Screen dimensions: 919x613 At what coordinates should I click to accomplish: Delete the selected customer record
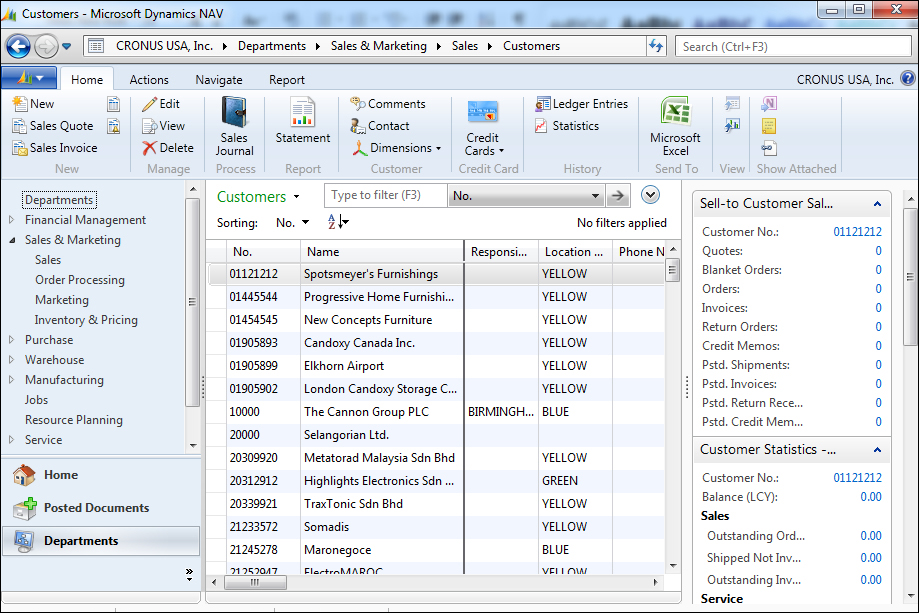tap(168, 148)
